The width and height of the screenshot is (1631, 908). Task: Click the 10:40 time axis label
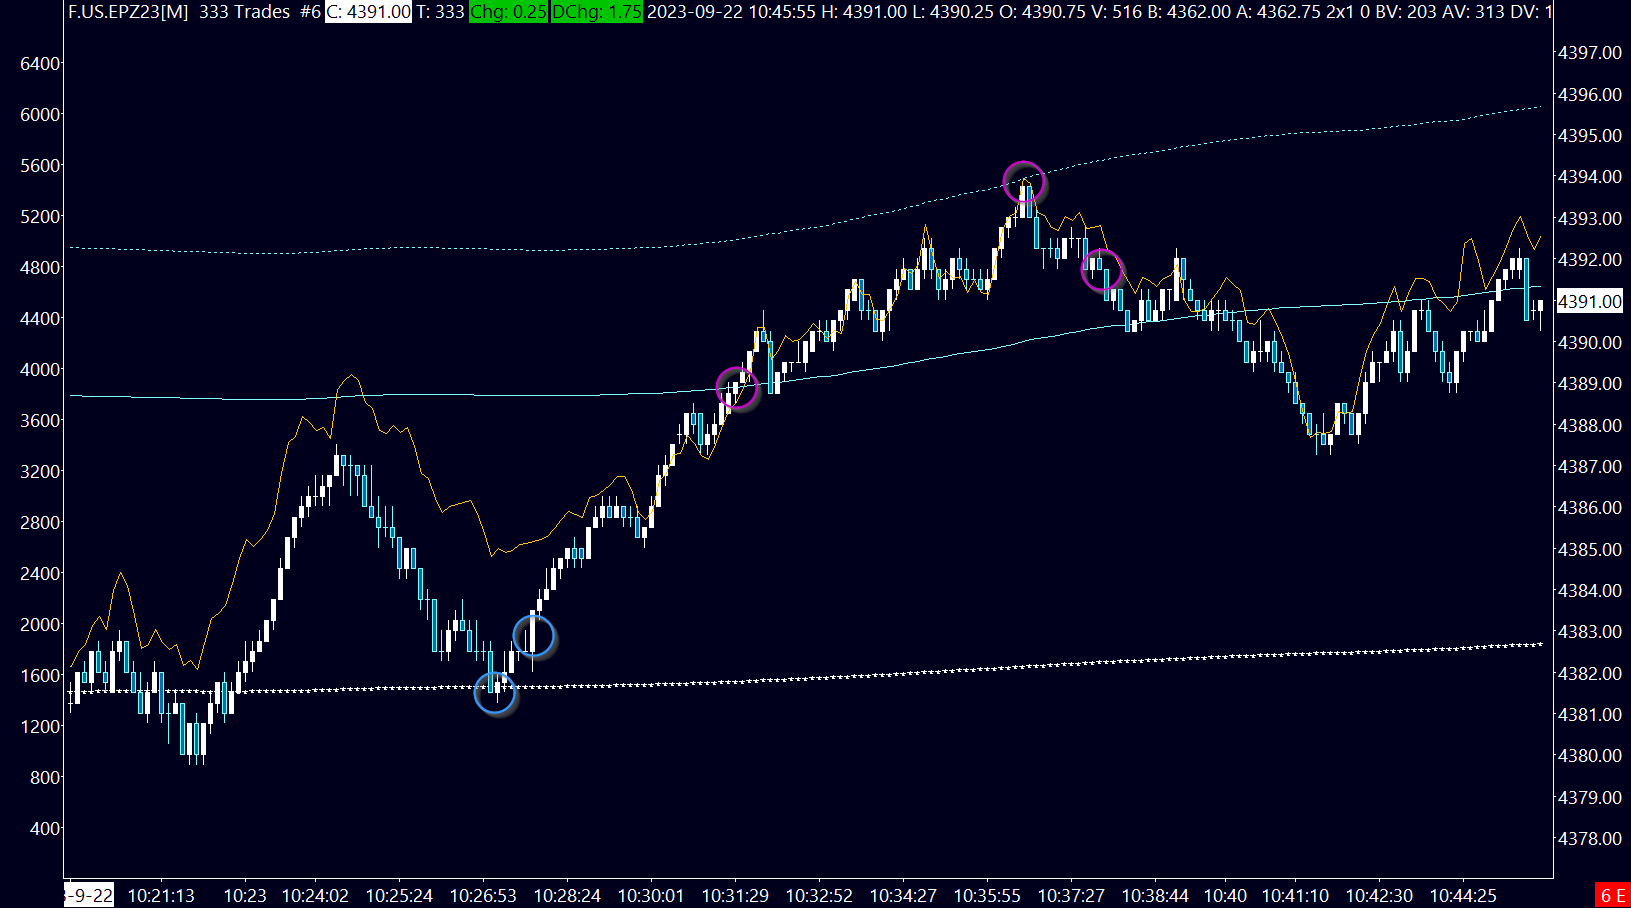click(x=1225, y=896)
